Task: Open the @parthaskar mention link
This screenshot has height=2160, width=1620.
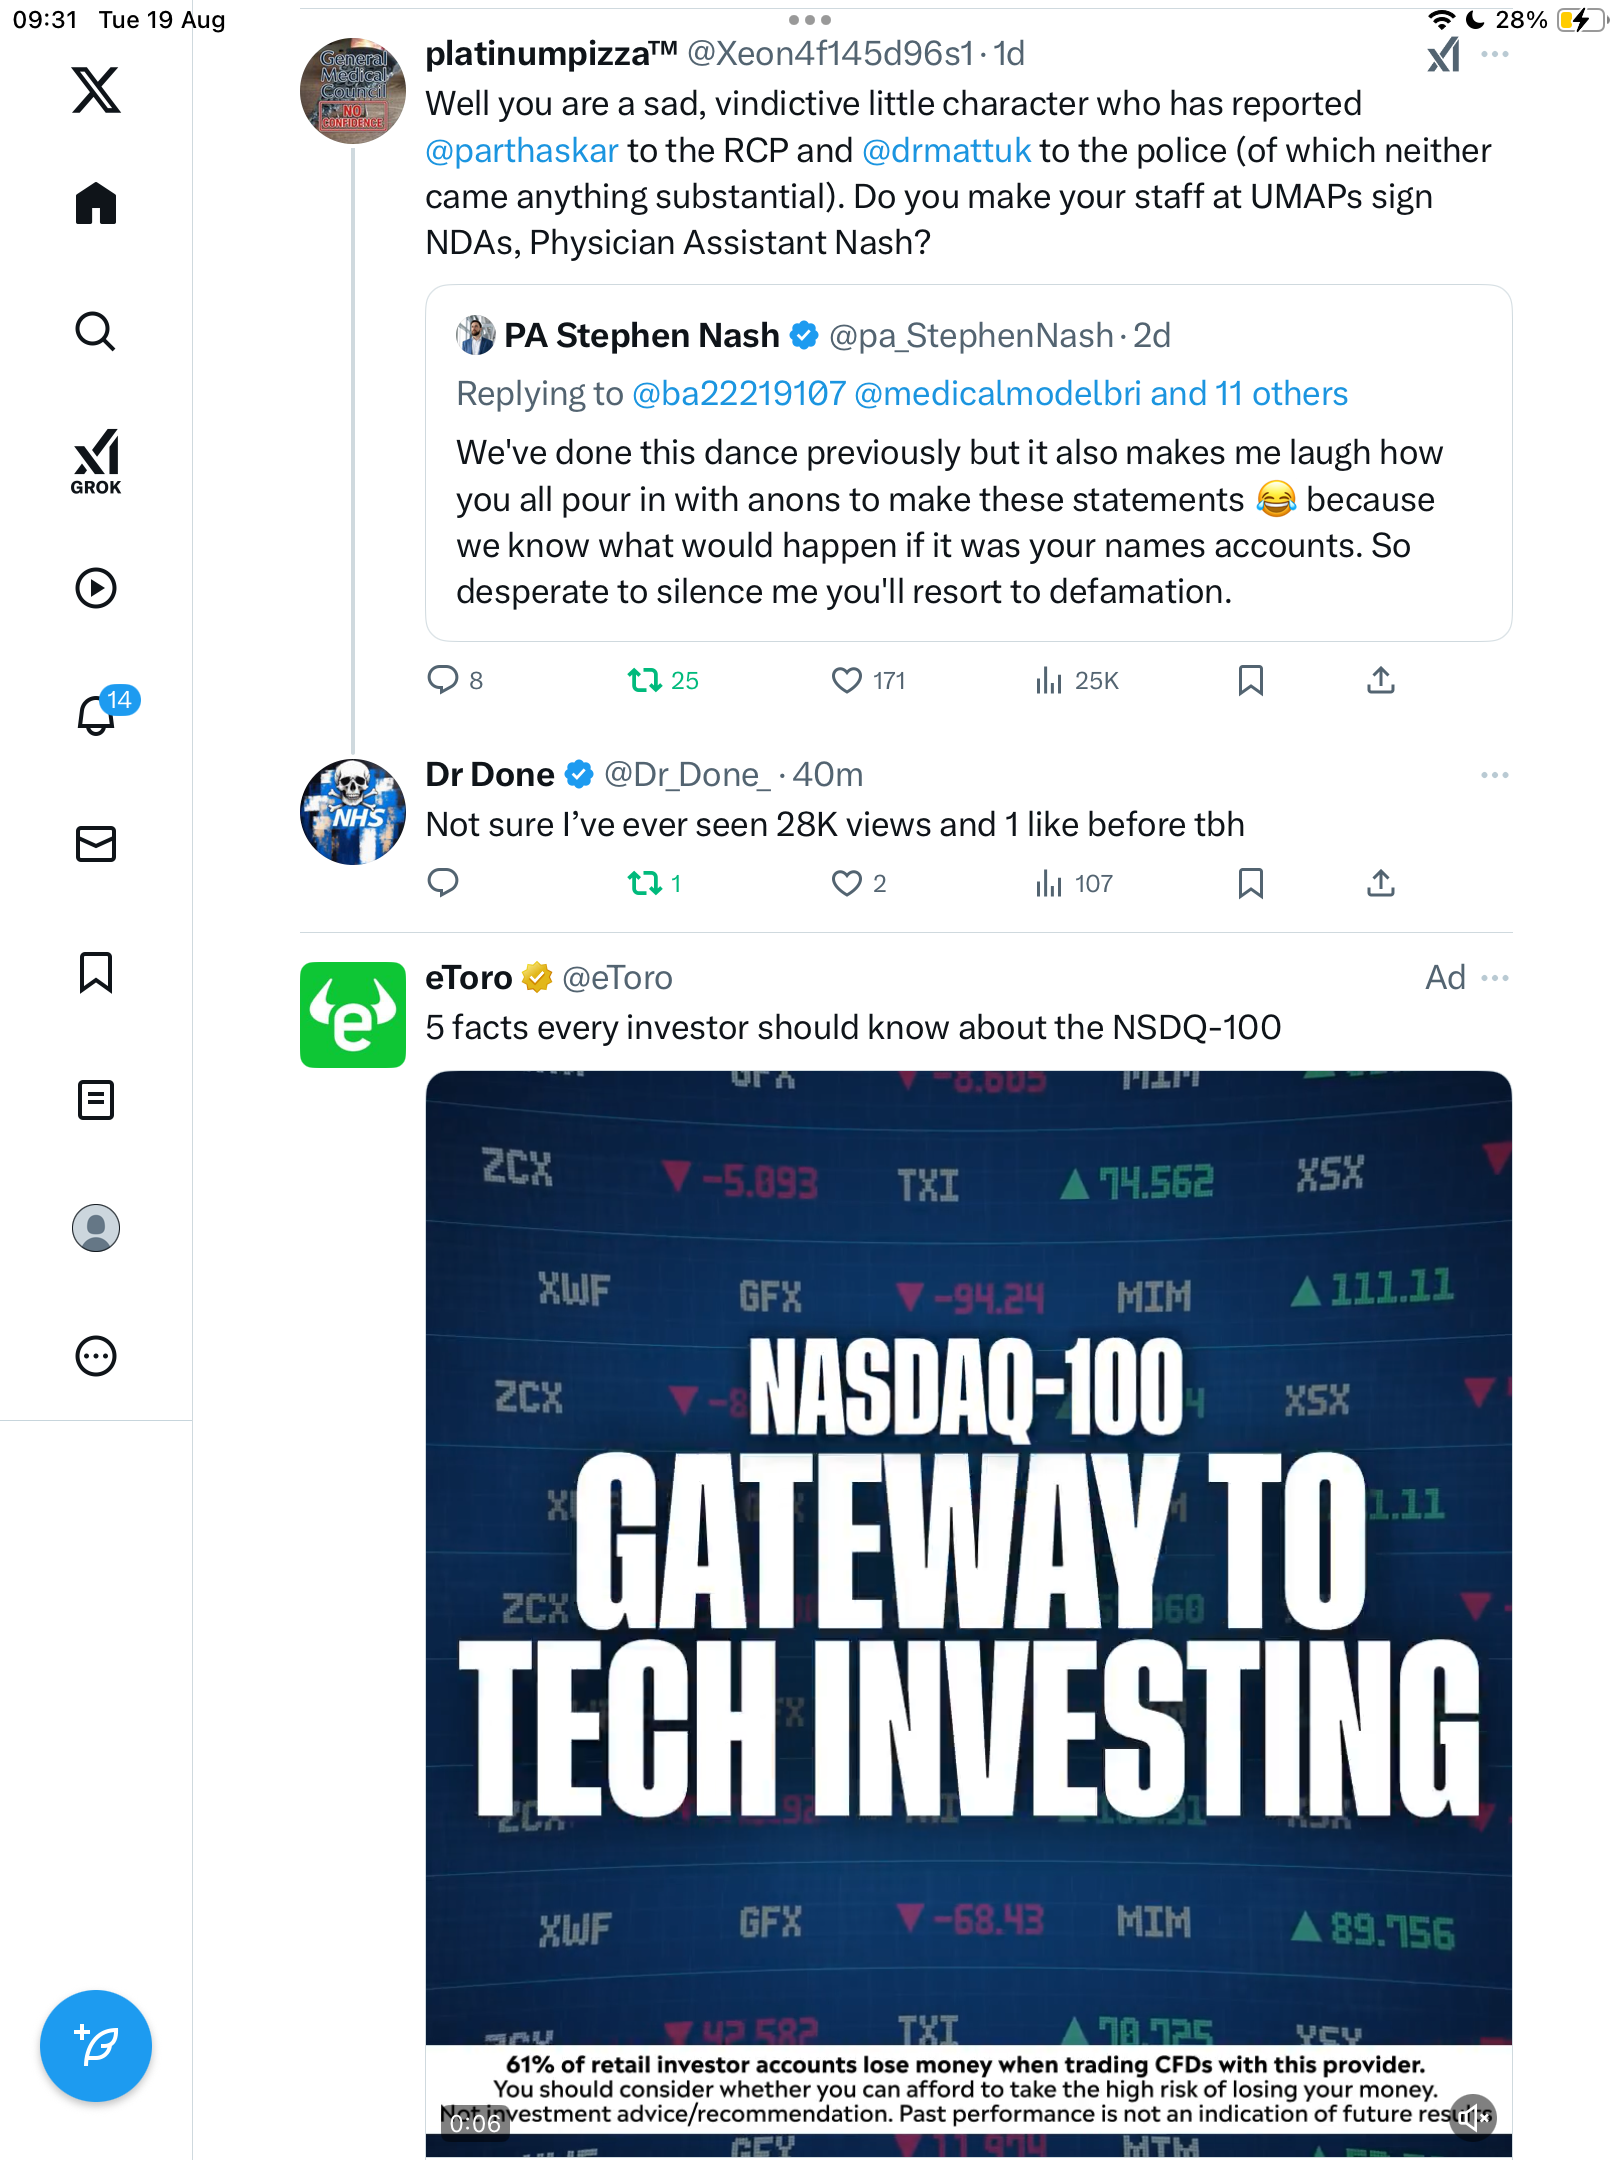Action: pos(522,151)
